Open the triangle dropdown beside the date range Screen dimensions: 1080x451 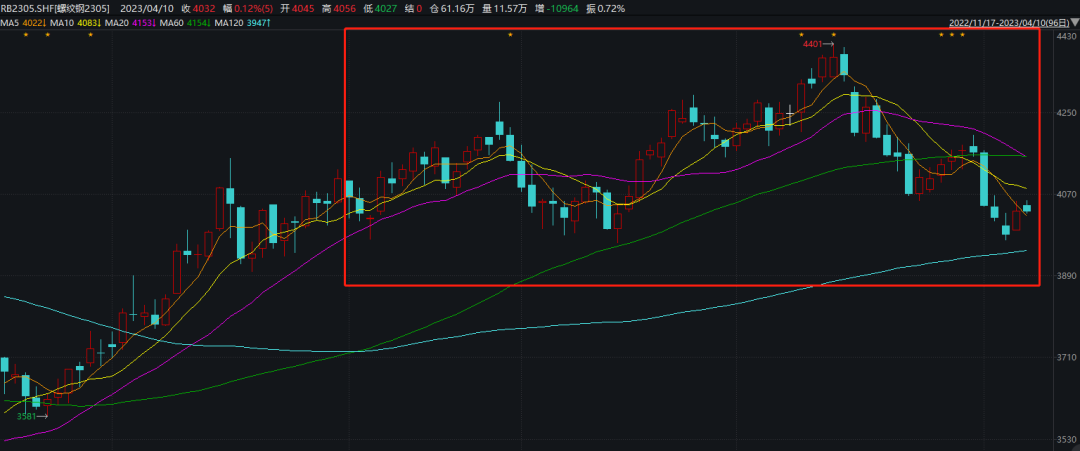pyautogui.click(x=1071, y=23)
